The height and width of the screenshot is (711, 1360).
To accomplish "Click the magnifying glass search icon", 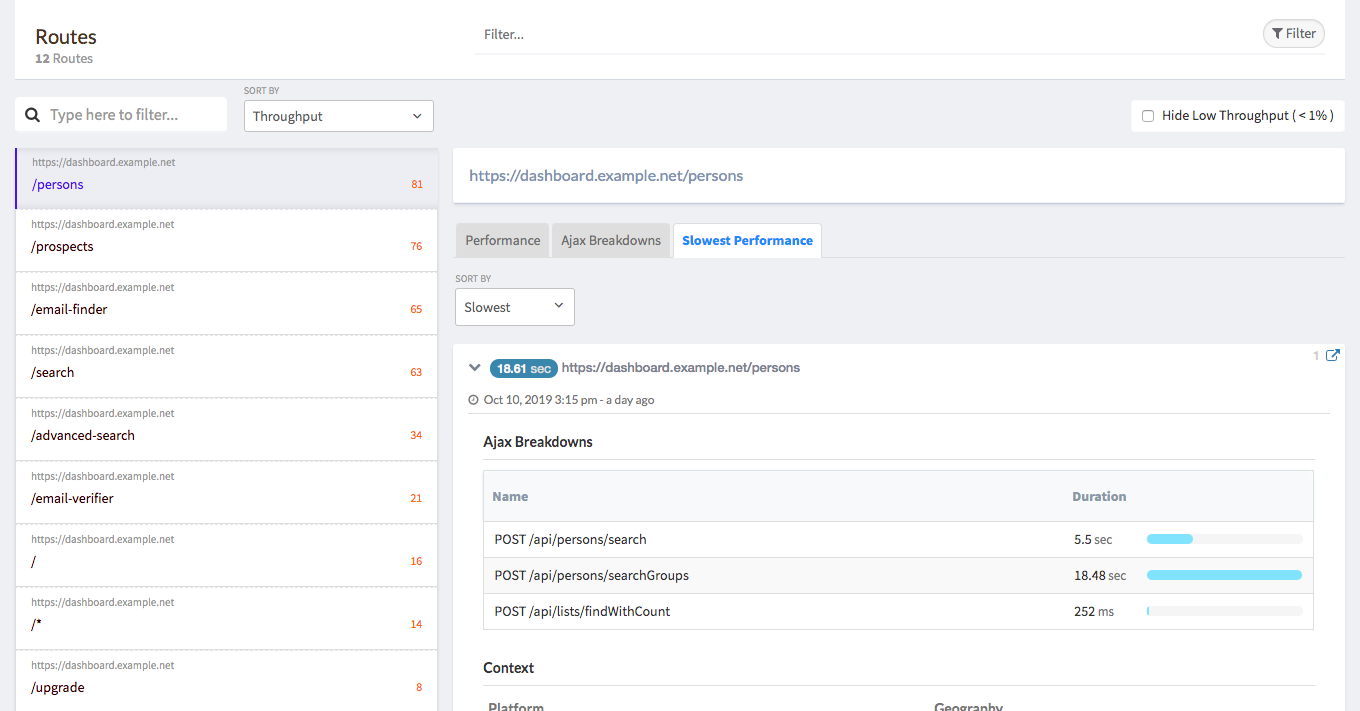I will point(32,115).
